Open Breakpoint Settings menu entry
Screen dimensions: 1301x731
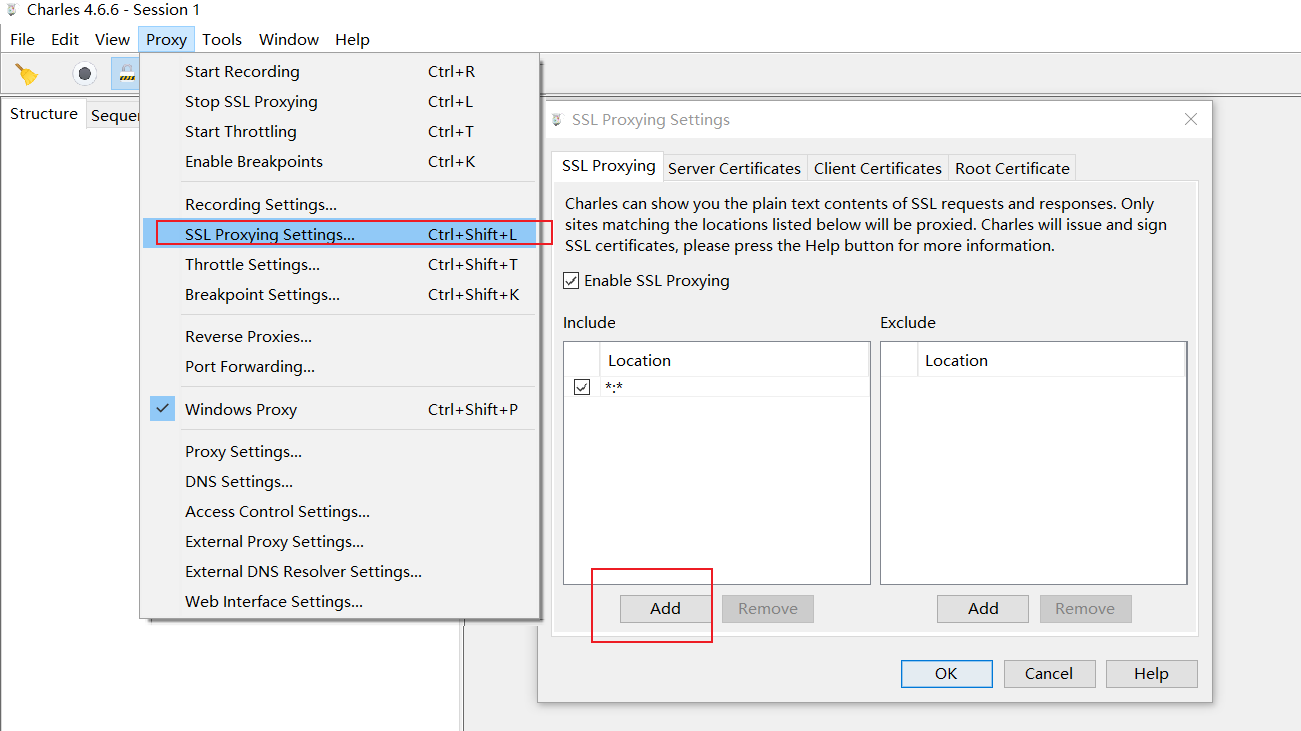pyautogui.click(x=340, y=295)
